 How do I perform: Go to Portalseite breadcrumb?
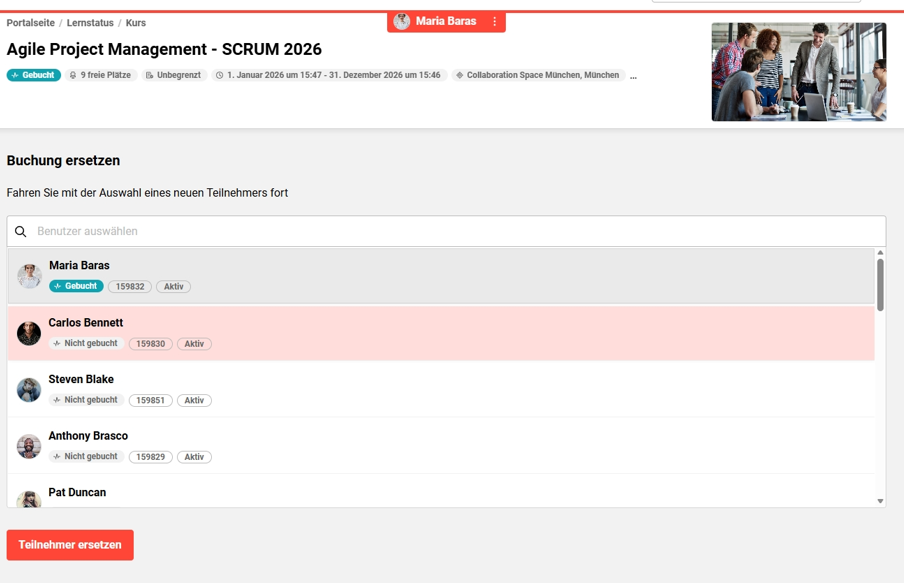31,23
